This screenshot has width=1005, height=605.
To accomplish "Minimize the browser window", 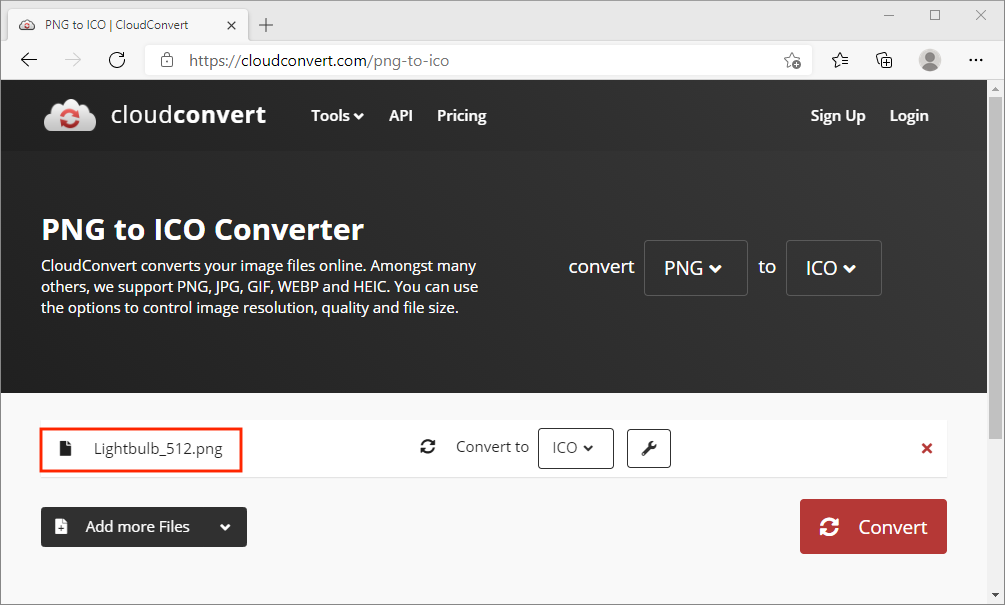I will tap(889, 15).
